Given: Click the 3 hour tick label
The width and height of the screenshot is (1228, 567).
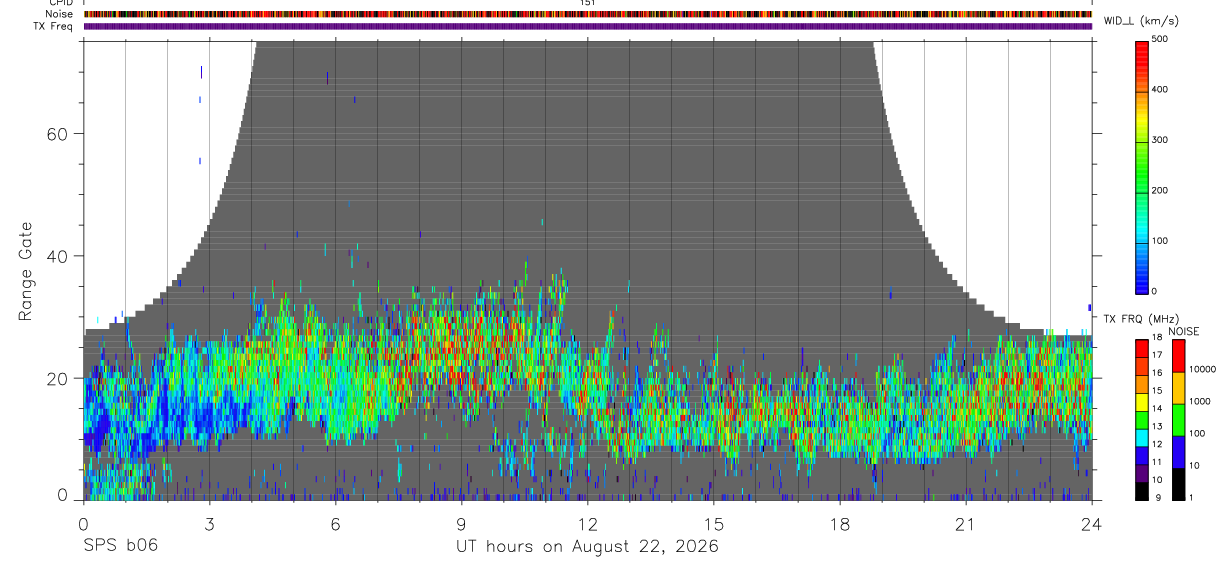Looking at the screenshot, I should coord(209,524).
